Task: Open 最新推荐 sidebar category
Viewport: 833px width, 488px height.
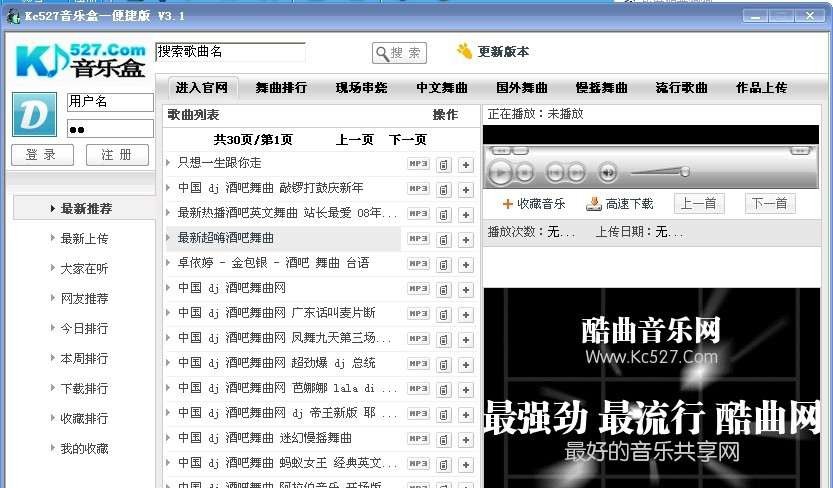Action: 86,209
